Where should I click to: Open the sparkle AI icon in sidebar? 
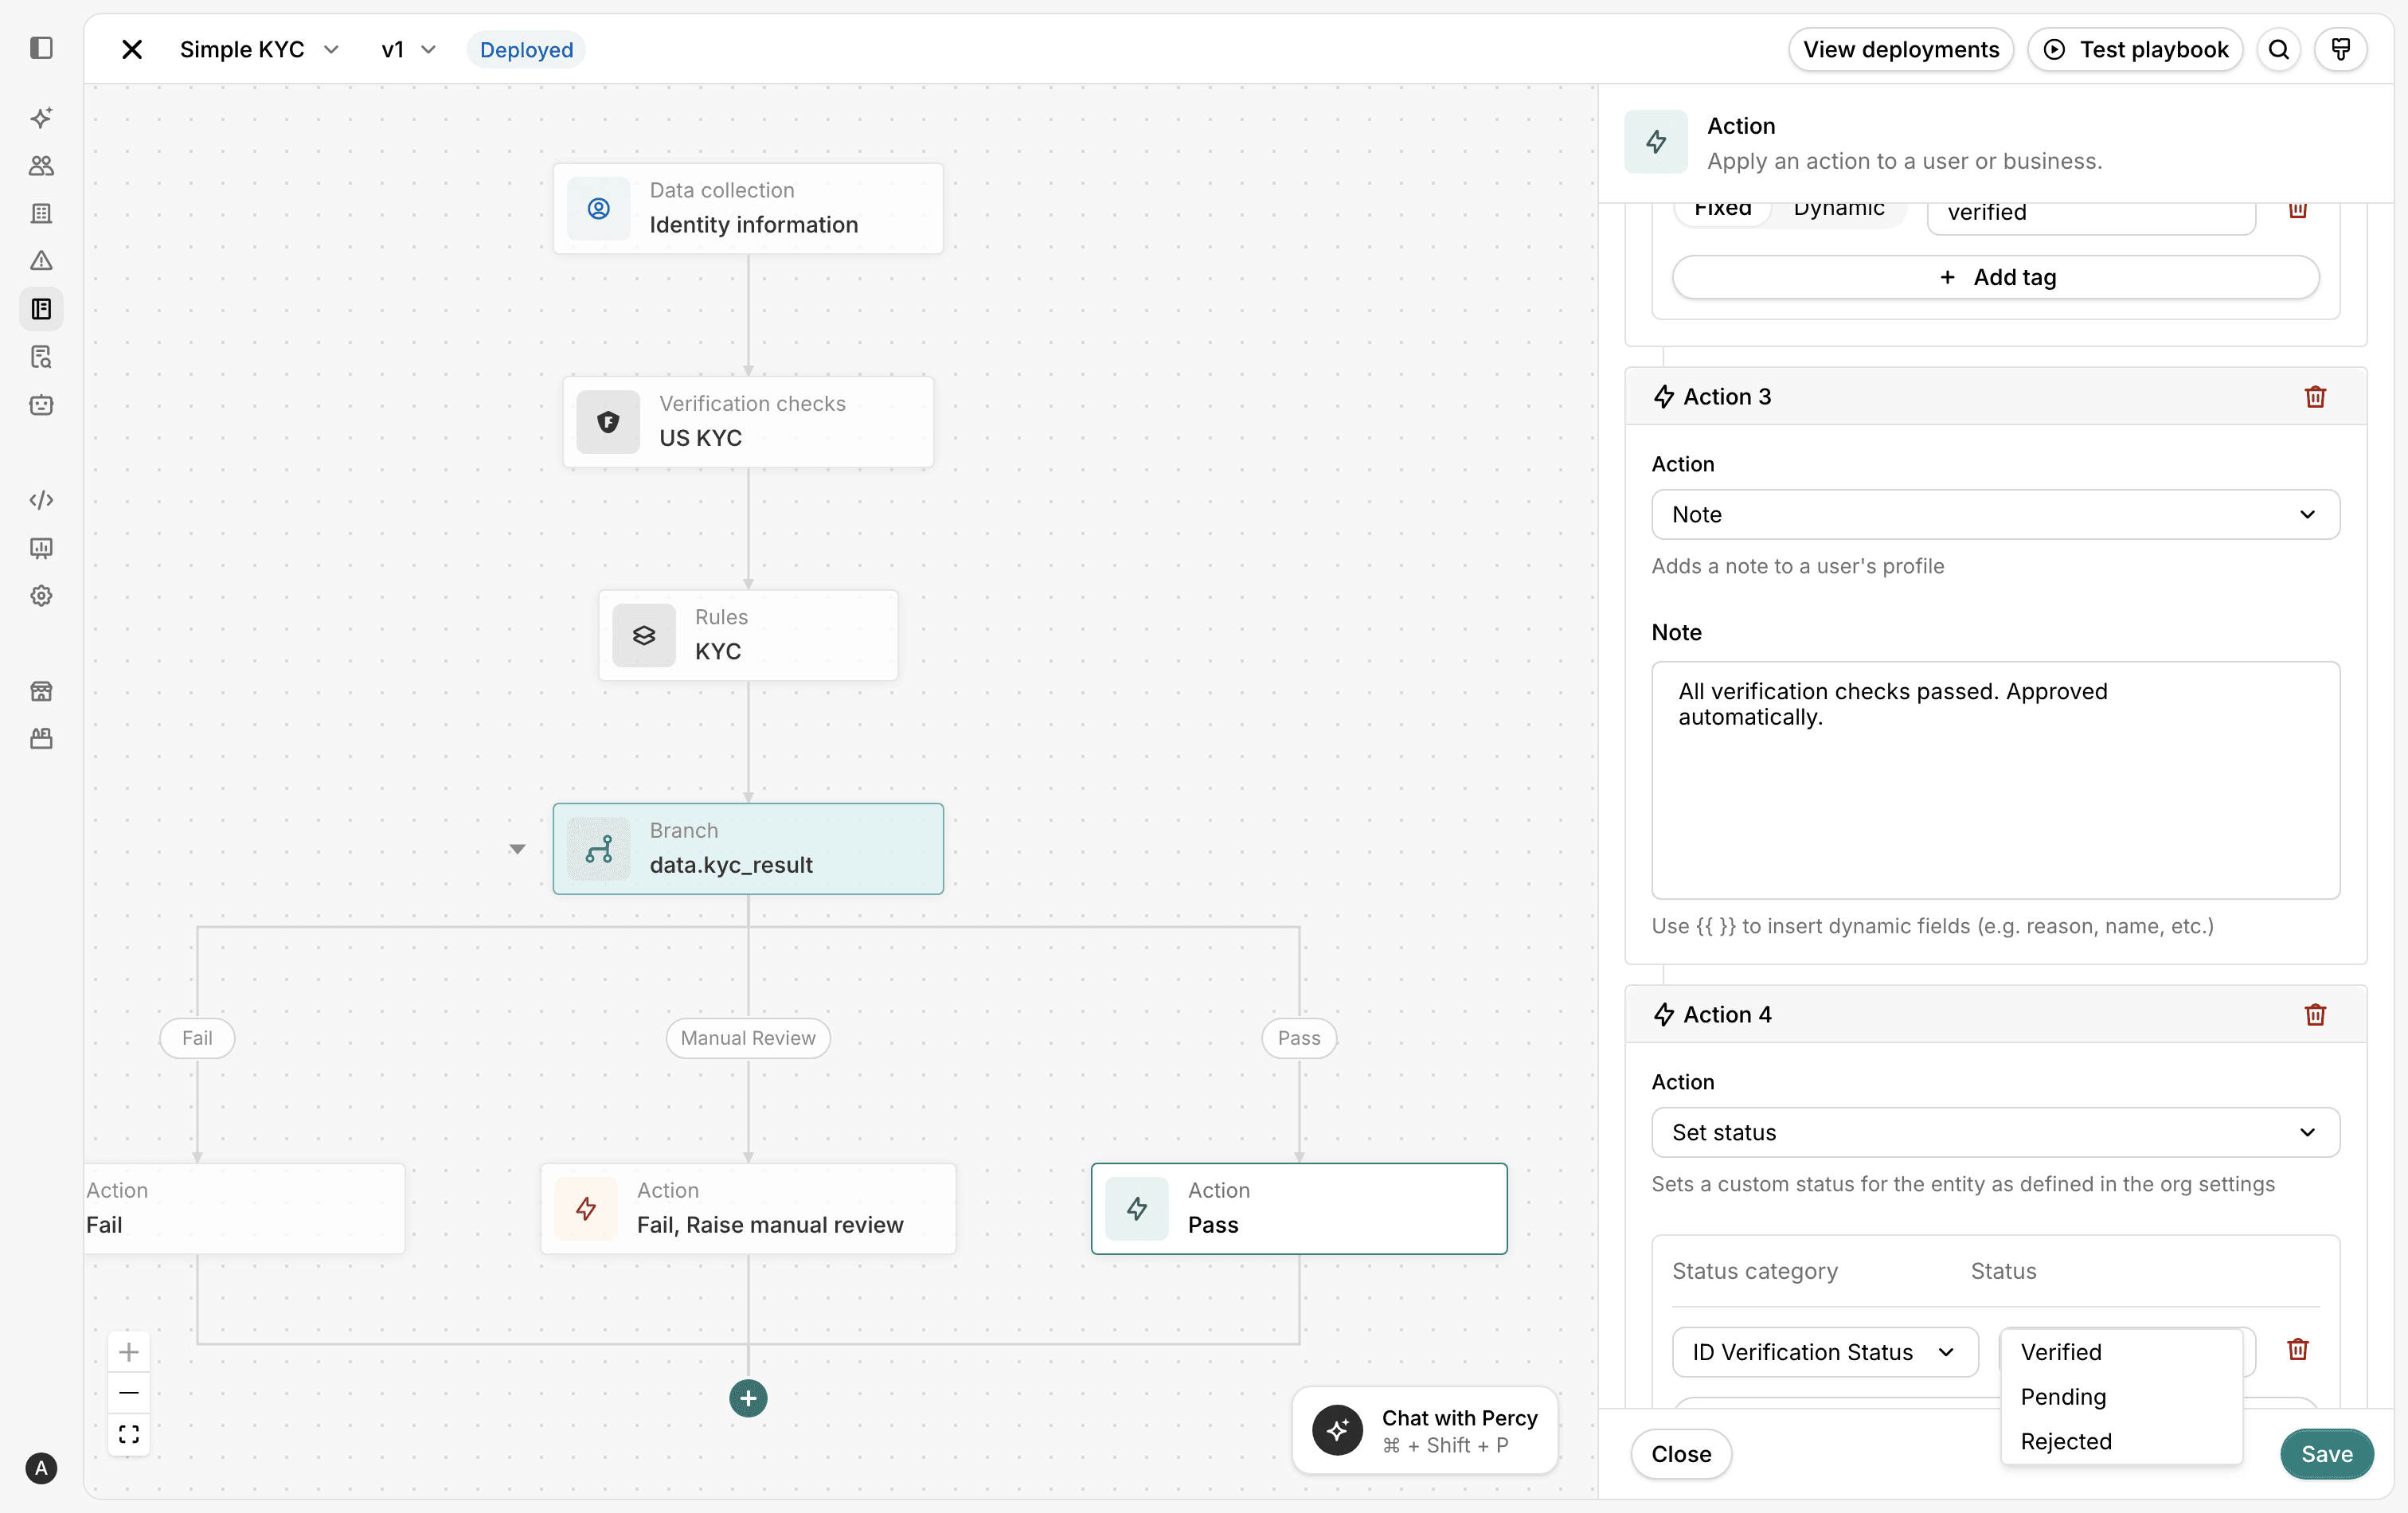41,118
